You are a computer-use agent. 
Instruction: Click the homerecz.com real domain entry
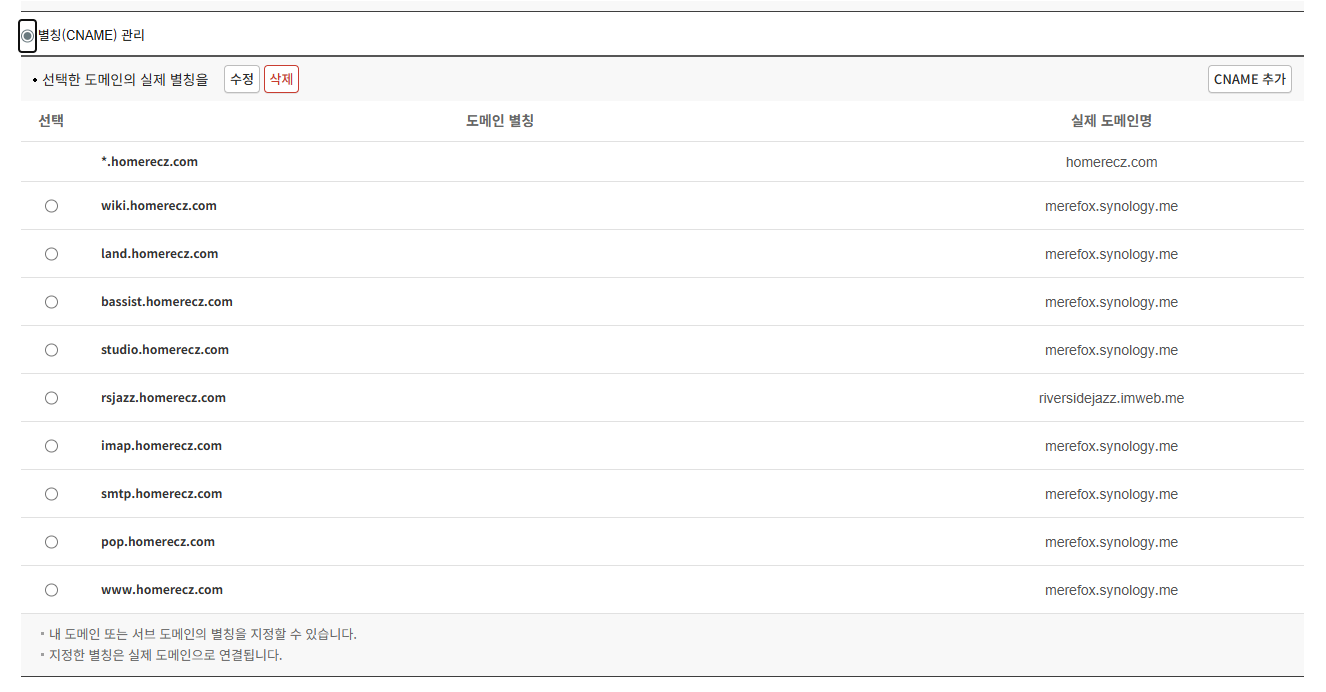pyautogui.click(x=1111, y=162)
